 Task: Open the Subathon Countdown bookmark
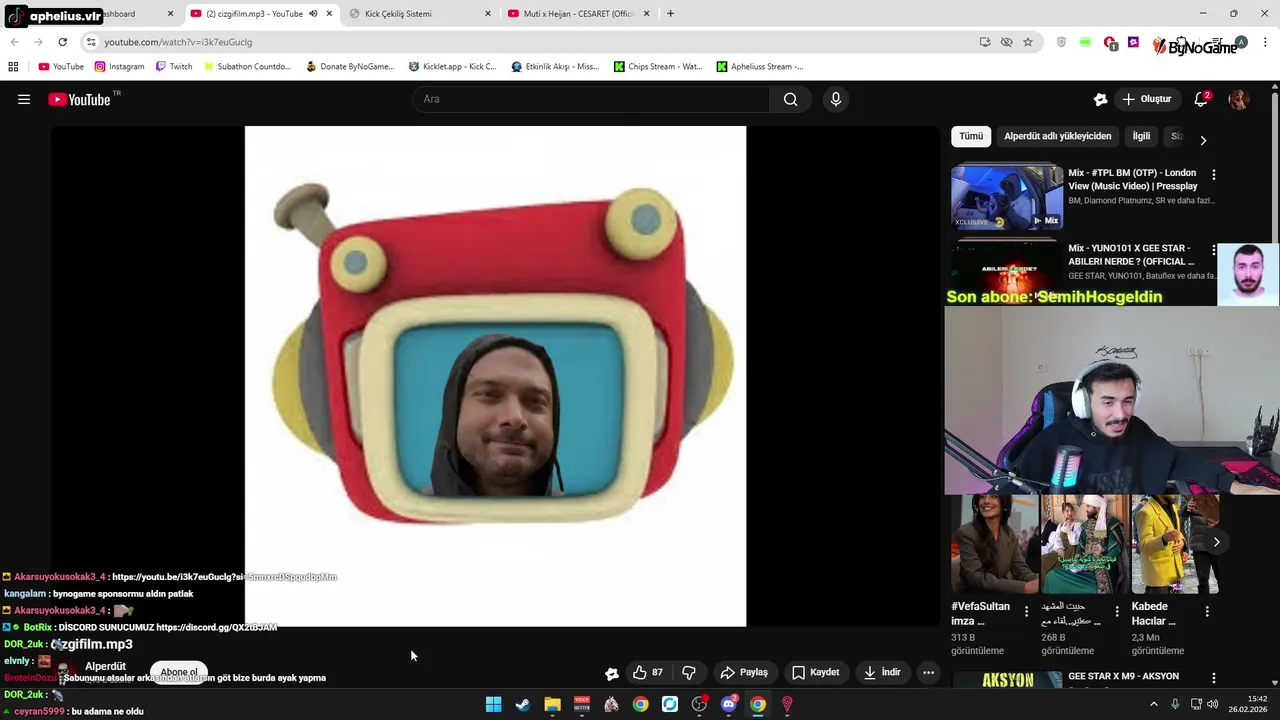(x=246, y=66)
